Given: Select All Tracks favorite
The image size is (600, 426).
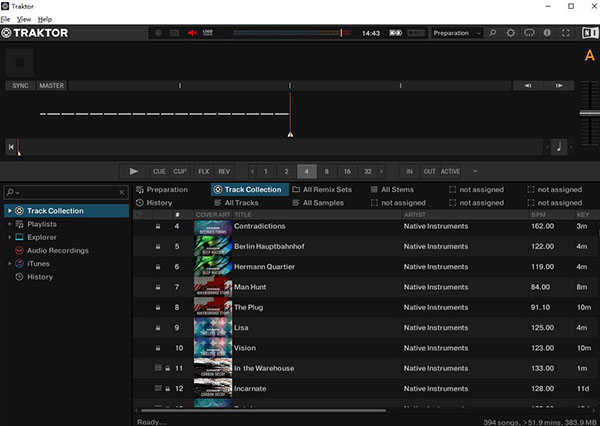Looking at the screenshot, I should tap(236, 203).
